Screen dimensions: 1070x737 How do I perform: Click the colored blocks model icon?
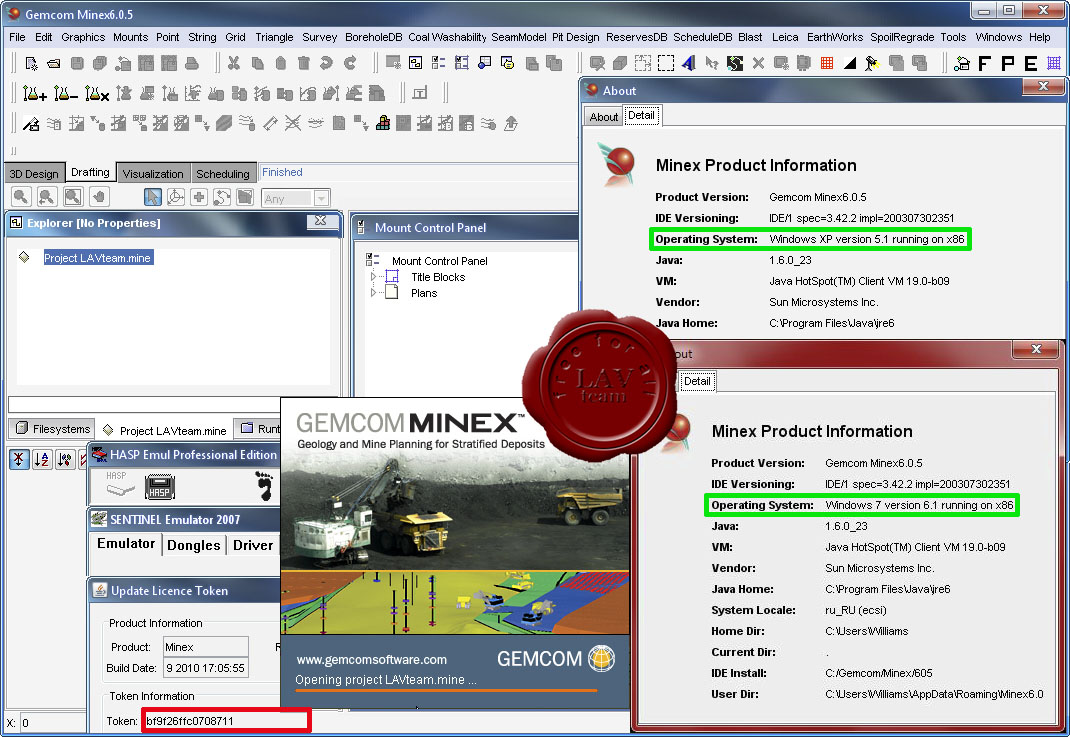[383, 123]
